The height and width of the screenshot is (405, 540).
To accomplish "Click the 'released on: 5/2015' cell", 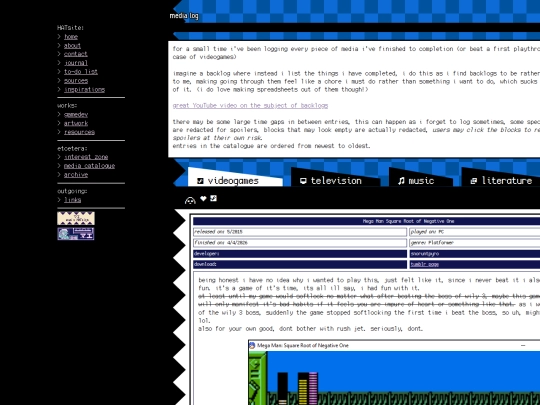I will coord(300,232).
